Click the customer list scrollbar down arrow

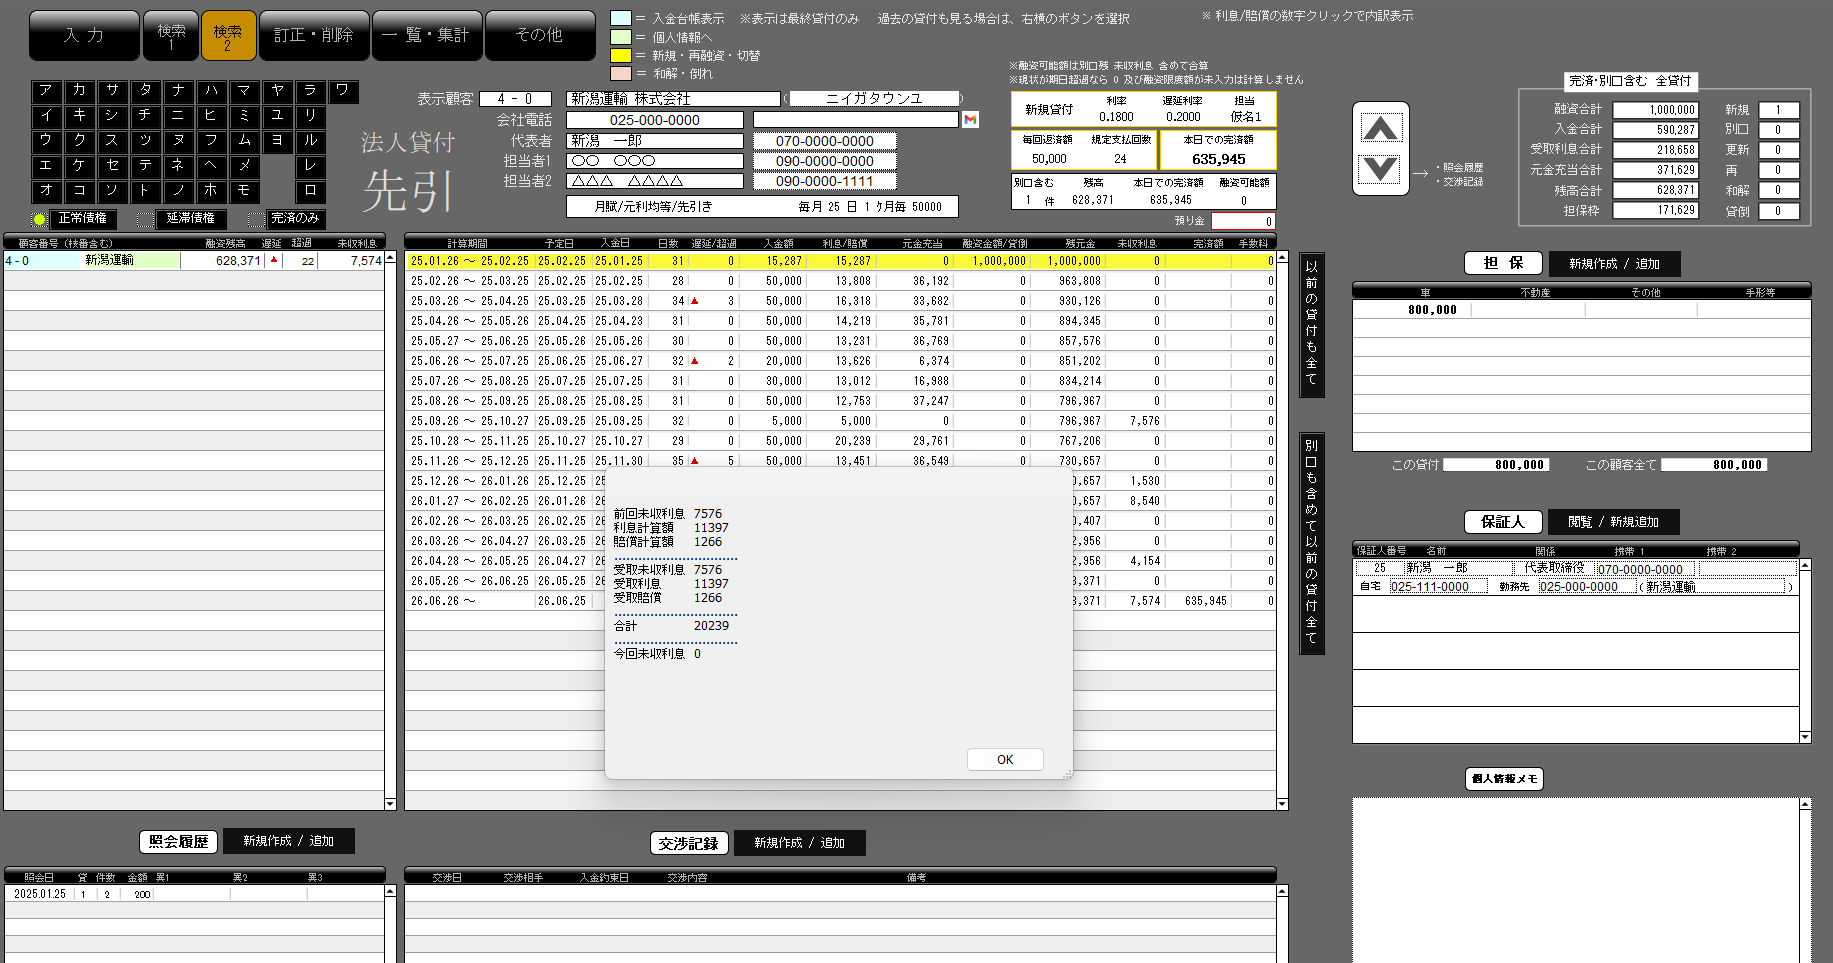pyautogui.click(x=390, y=803)
